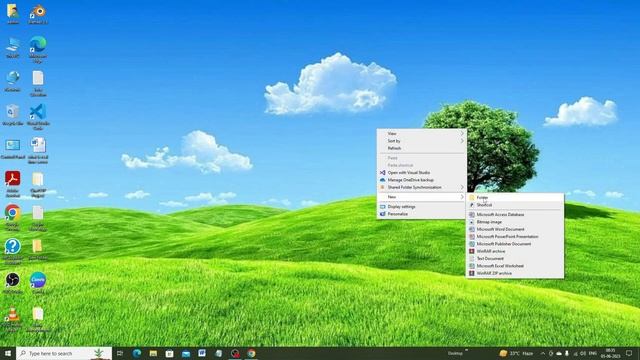Launch the OBS Studio desktop shortcut
640x360 pixels.
[x=13, y=283]
